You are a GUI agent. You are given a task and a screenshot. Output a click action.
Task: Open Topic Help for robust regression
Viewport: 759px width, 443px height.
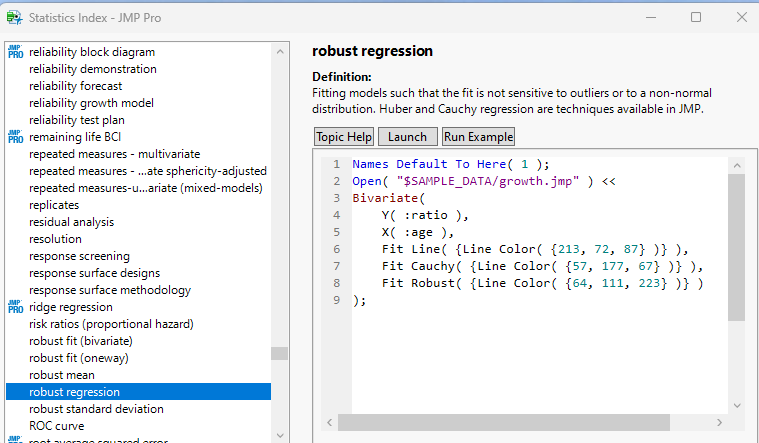[x=344, y=137]
